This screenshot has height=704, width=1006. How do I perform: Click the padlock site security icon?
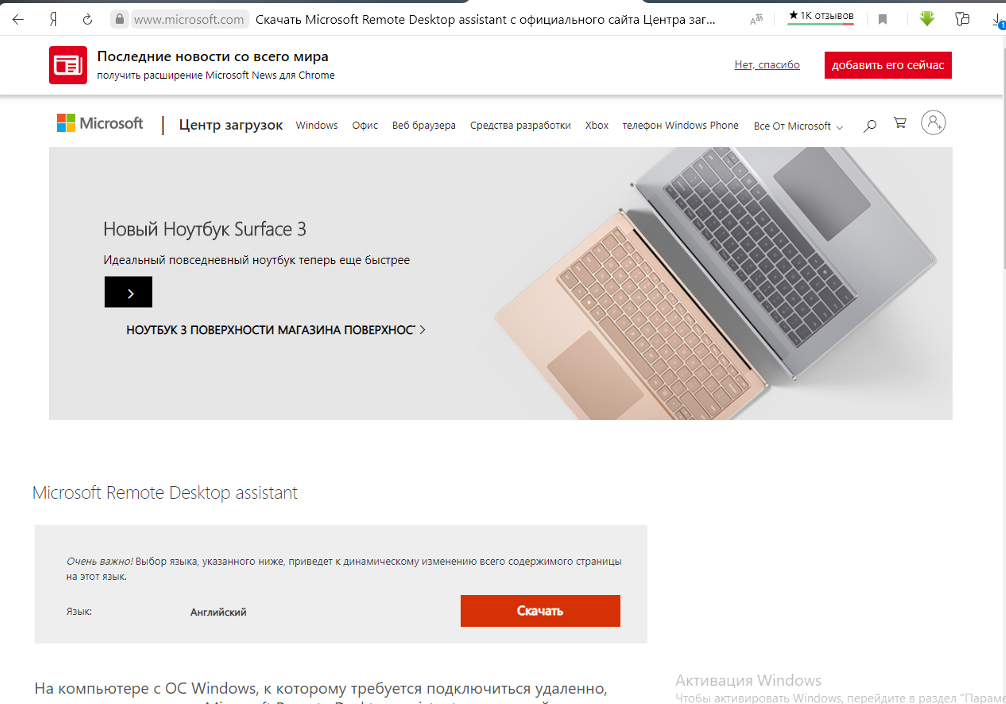click(119, 19)
